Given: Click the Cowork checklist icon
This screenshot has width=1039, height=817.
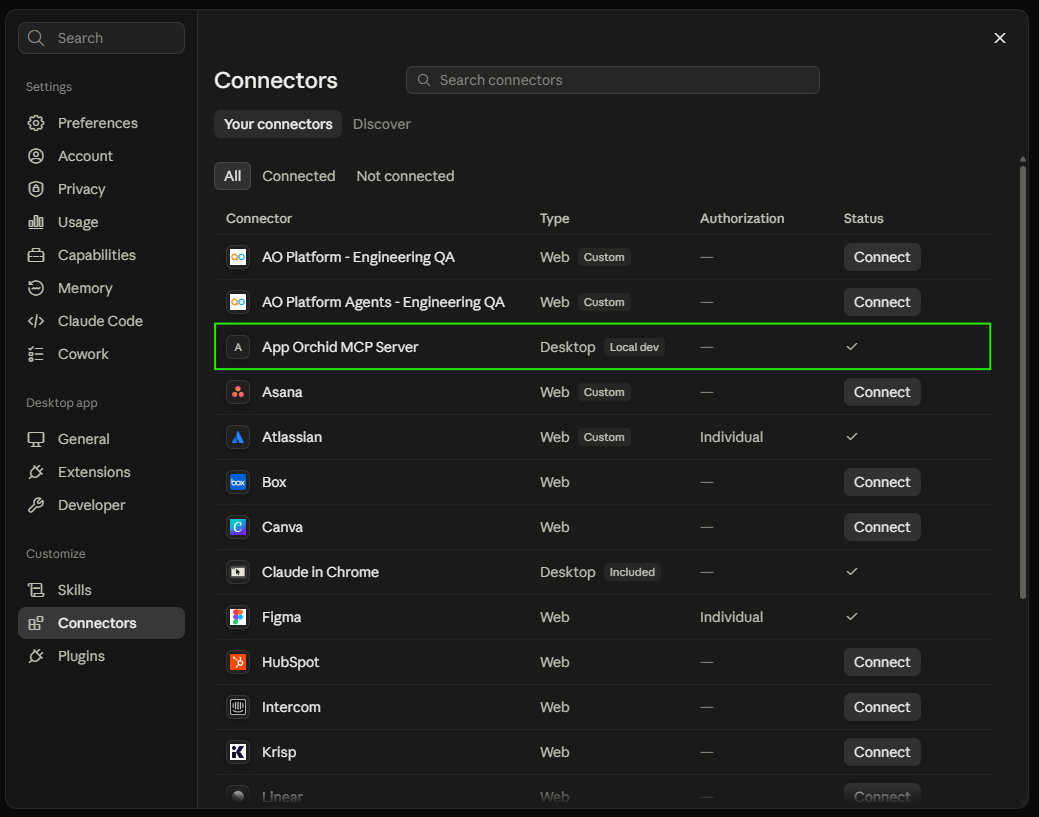Looking at the screenshot, I should pyautogui.click(x=36, y=354).
